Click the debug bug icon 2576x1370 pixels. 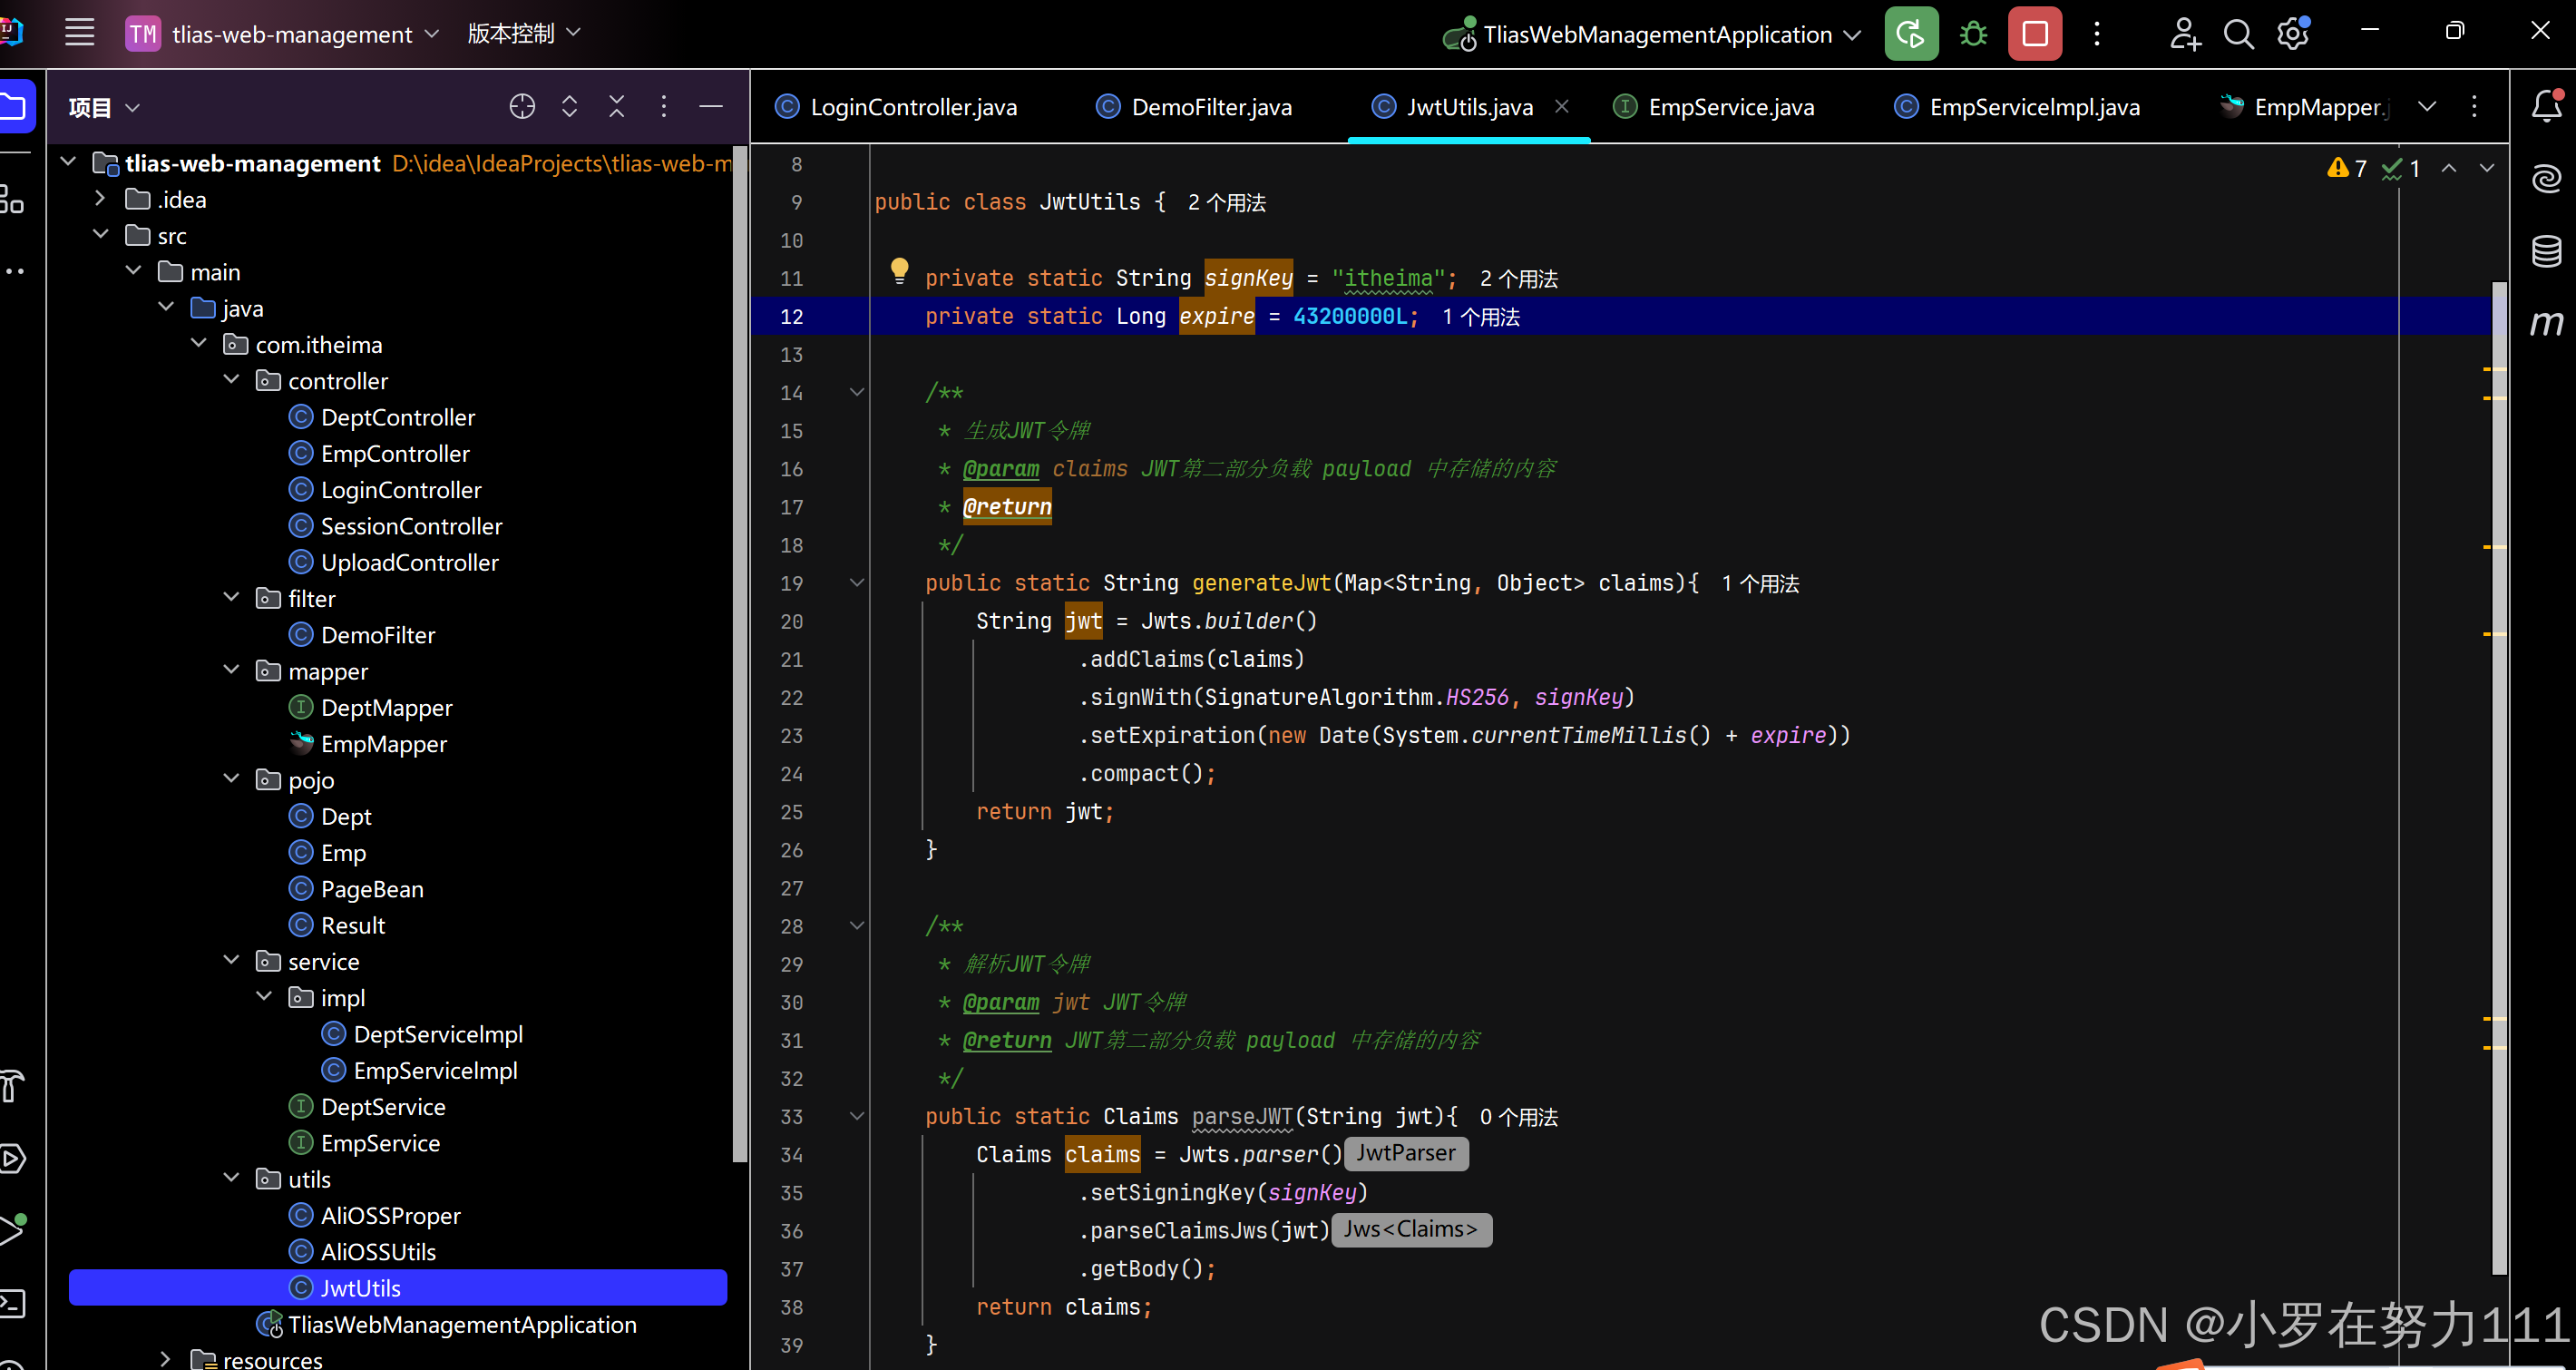click(x=1972, y=34)
